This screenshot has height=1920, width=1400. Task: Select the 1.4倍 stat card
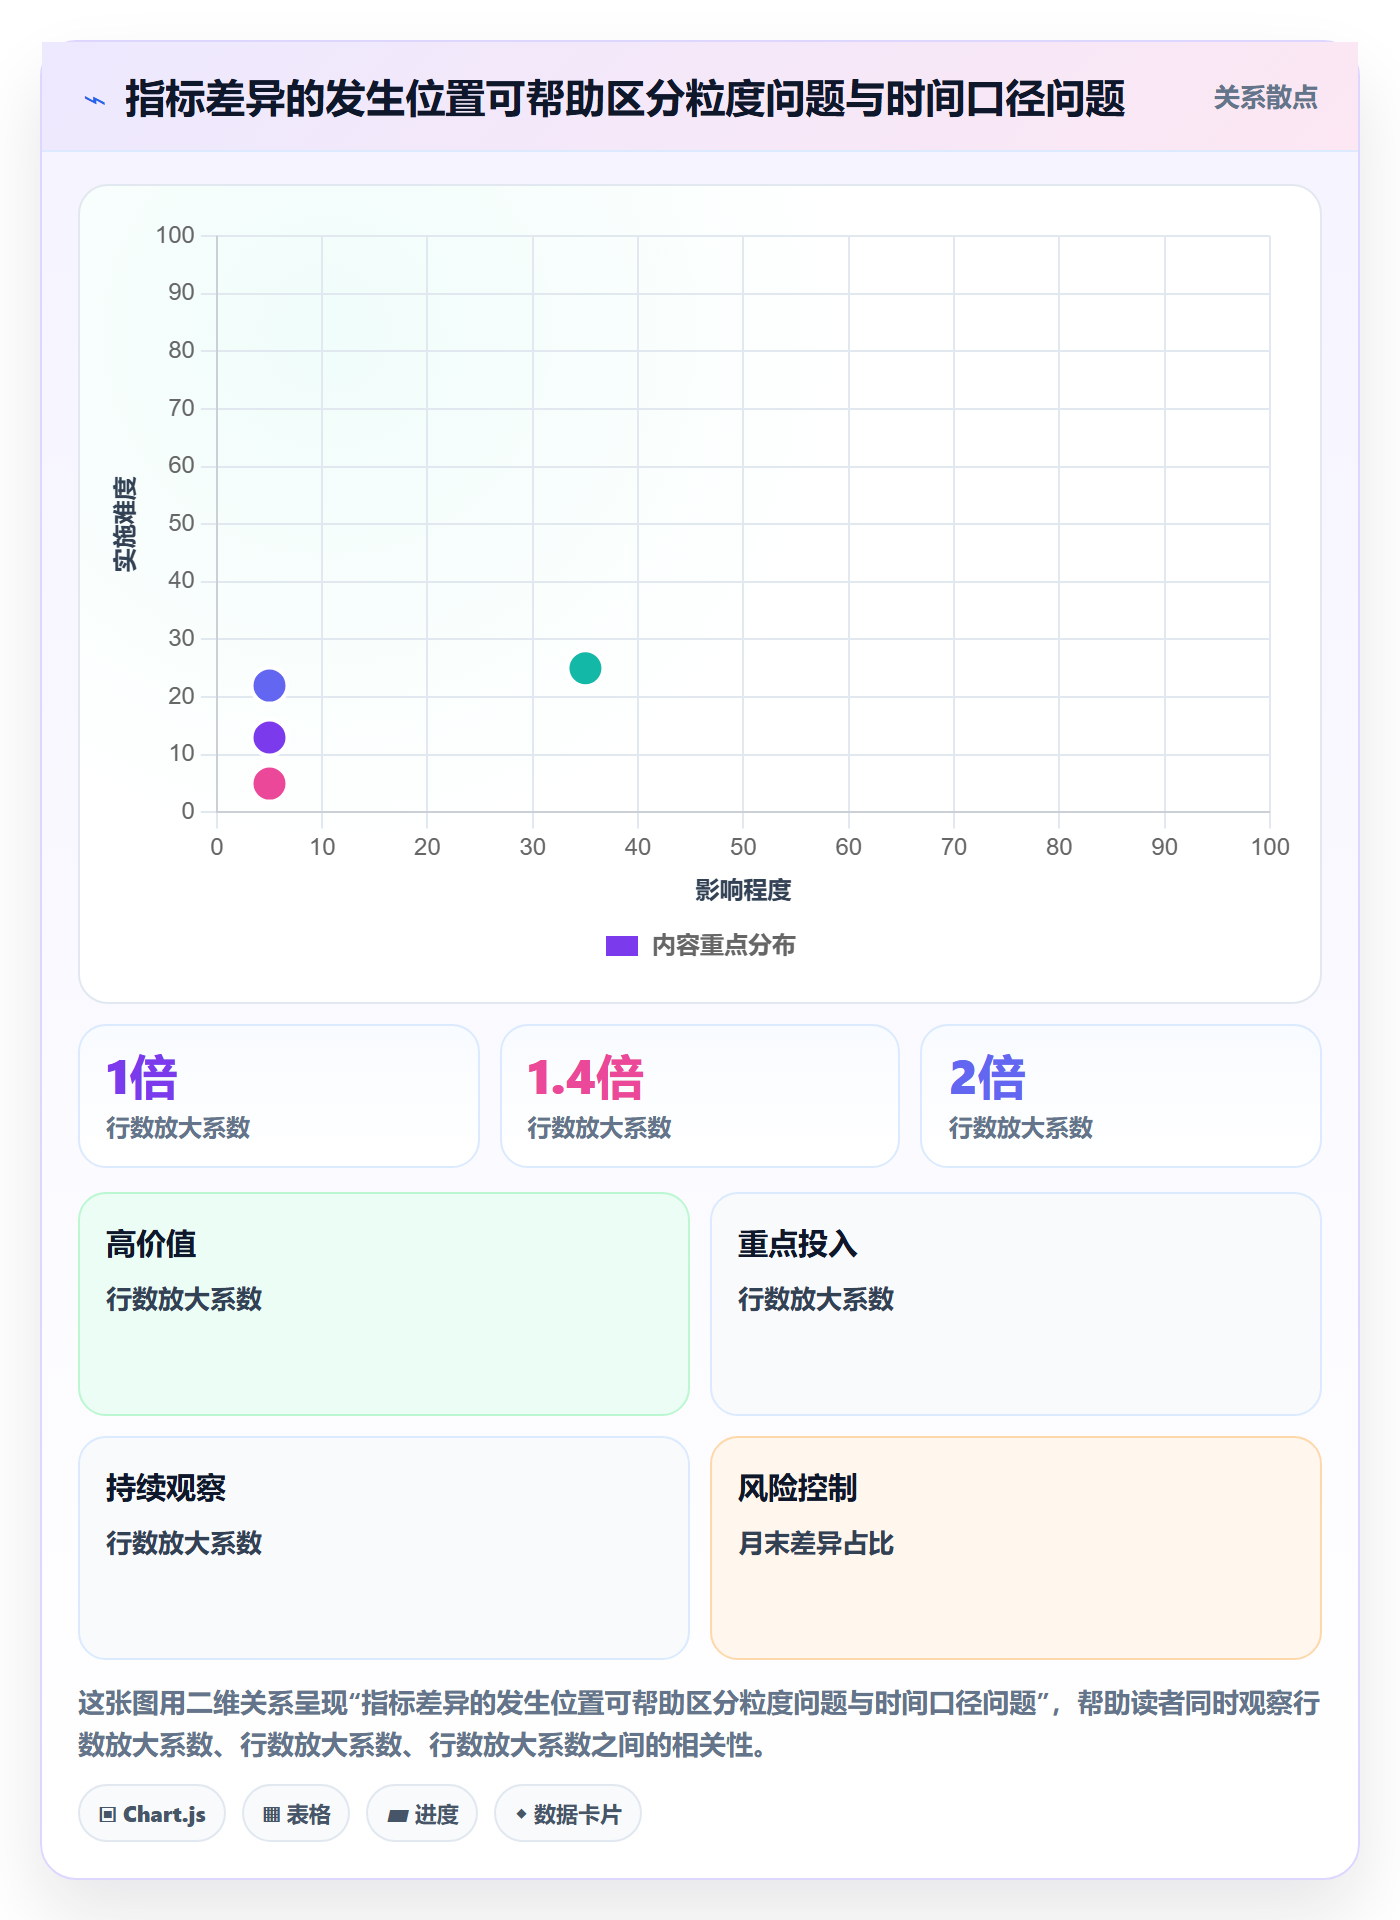[x=700, y=1096]
